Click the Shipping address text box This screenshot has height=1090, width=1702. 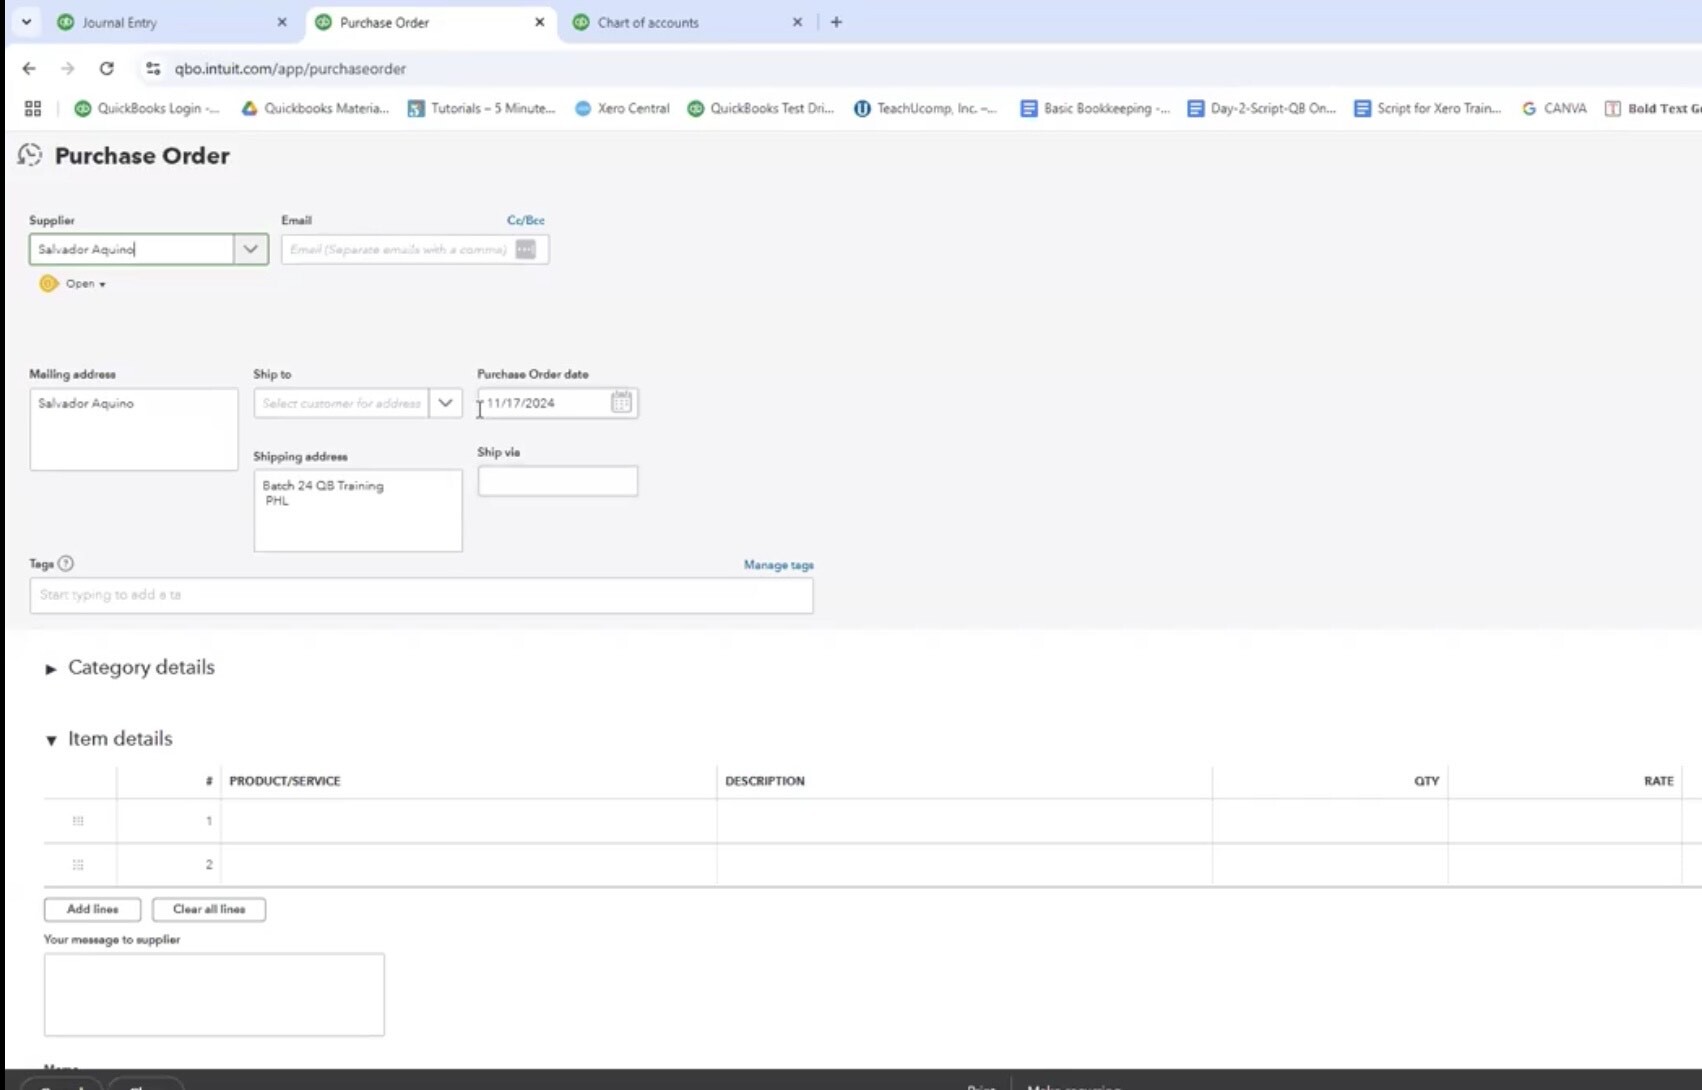[358, 511]
